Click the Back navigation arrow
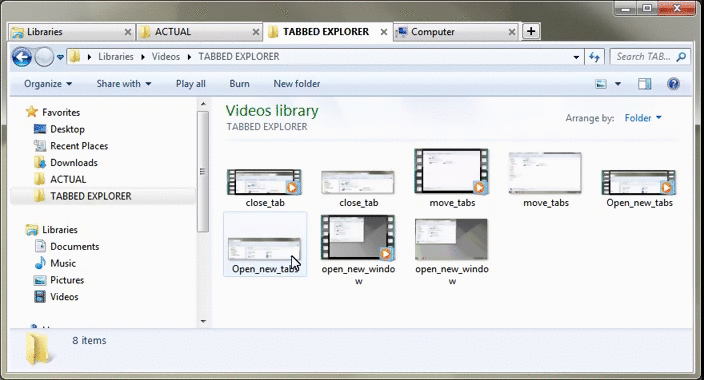This screenshot has height=380, width=704. [22, 57]
